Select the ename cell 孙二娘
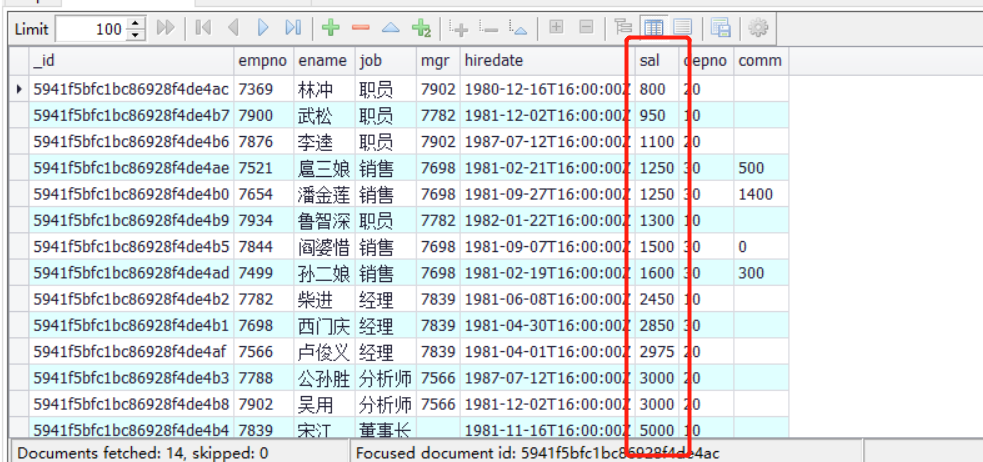The height and width of the screenshot is (462, 983). tap(324, 273)
